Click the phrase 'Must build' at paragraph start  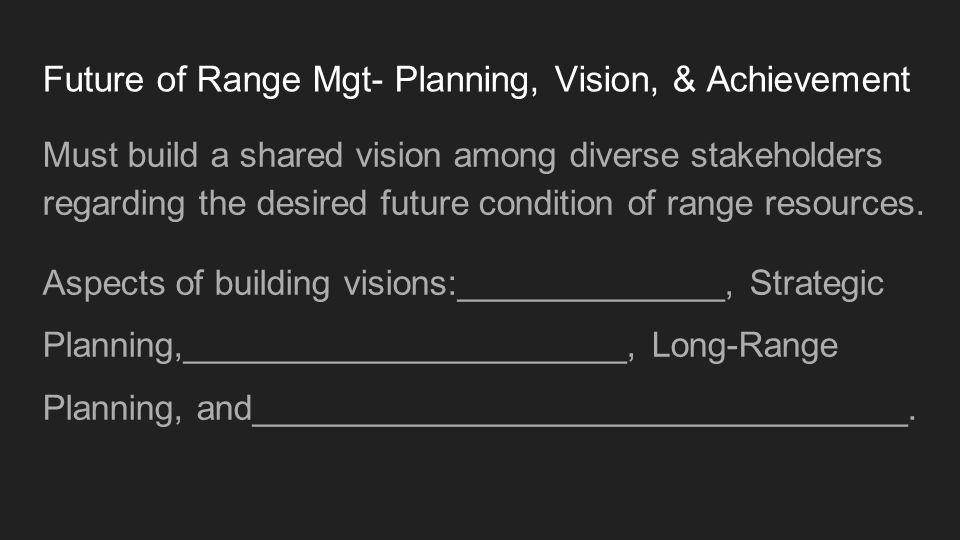point(121,155)
